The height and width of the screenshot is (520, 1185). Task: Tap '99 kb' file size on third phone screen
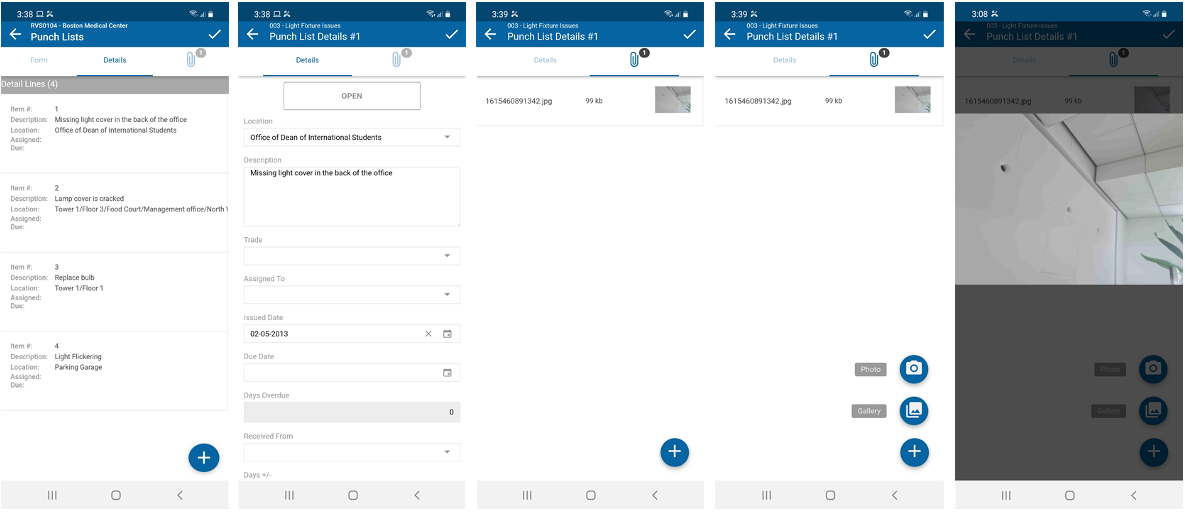(x=594, y=101)
